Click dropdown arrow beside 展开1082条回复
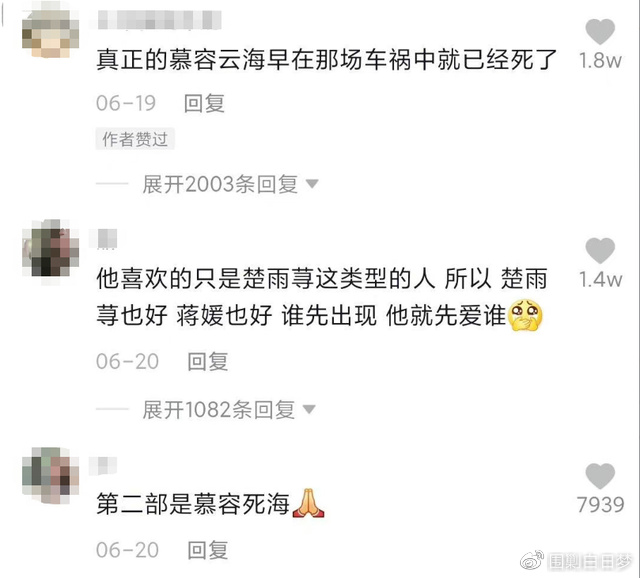This screenshot has width=640, height=578. coord(309,409)
